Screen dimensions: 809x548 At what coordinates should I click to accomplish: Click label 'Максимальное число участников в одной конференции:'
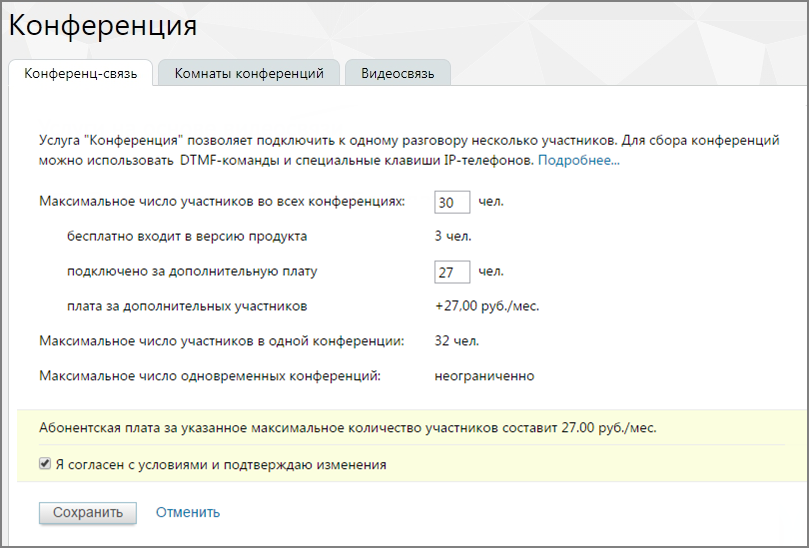[x=221, y=341]
